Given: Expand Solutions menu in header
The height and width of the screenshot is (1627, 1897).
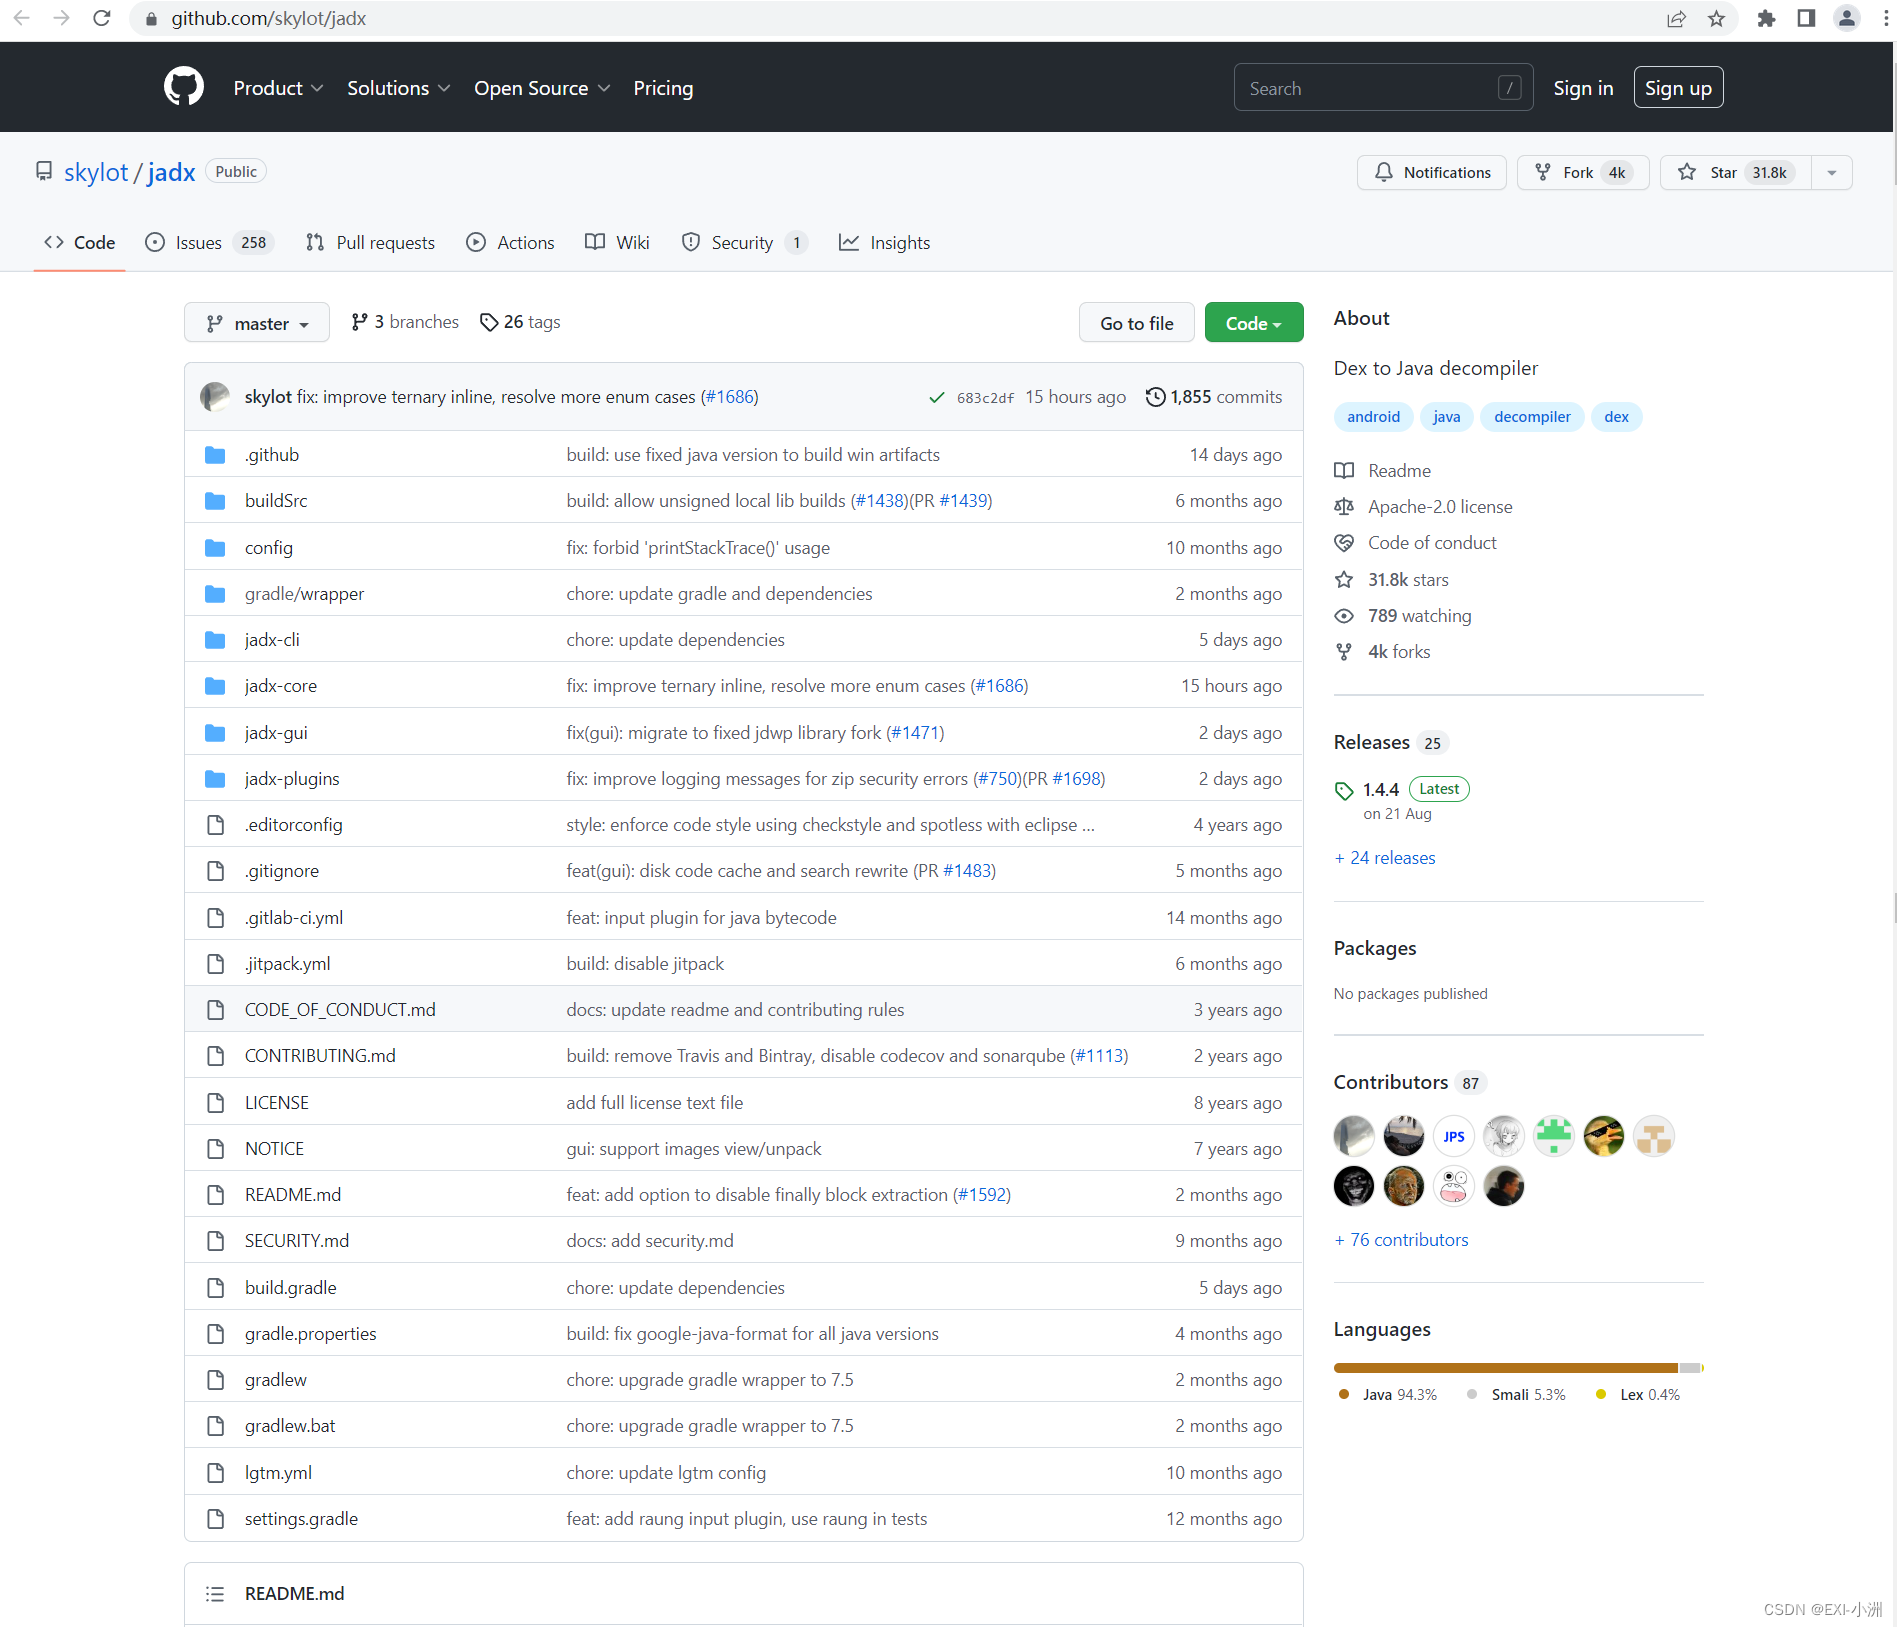Looking at the screenshot, I should (x=398, y=88).
